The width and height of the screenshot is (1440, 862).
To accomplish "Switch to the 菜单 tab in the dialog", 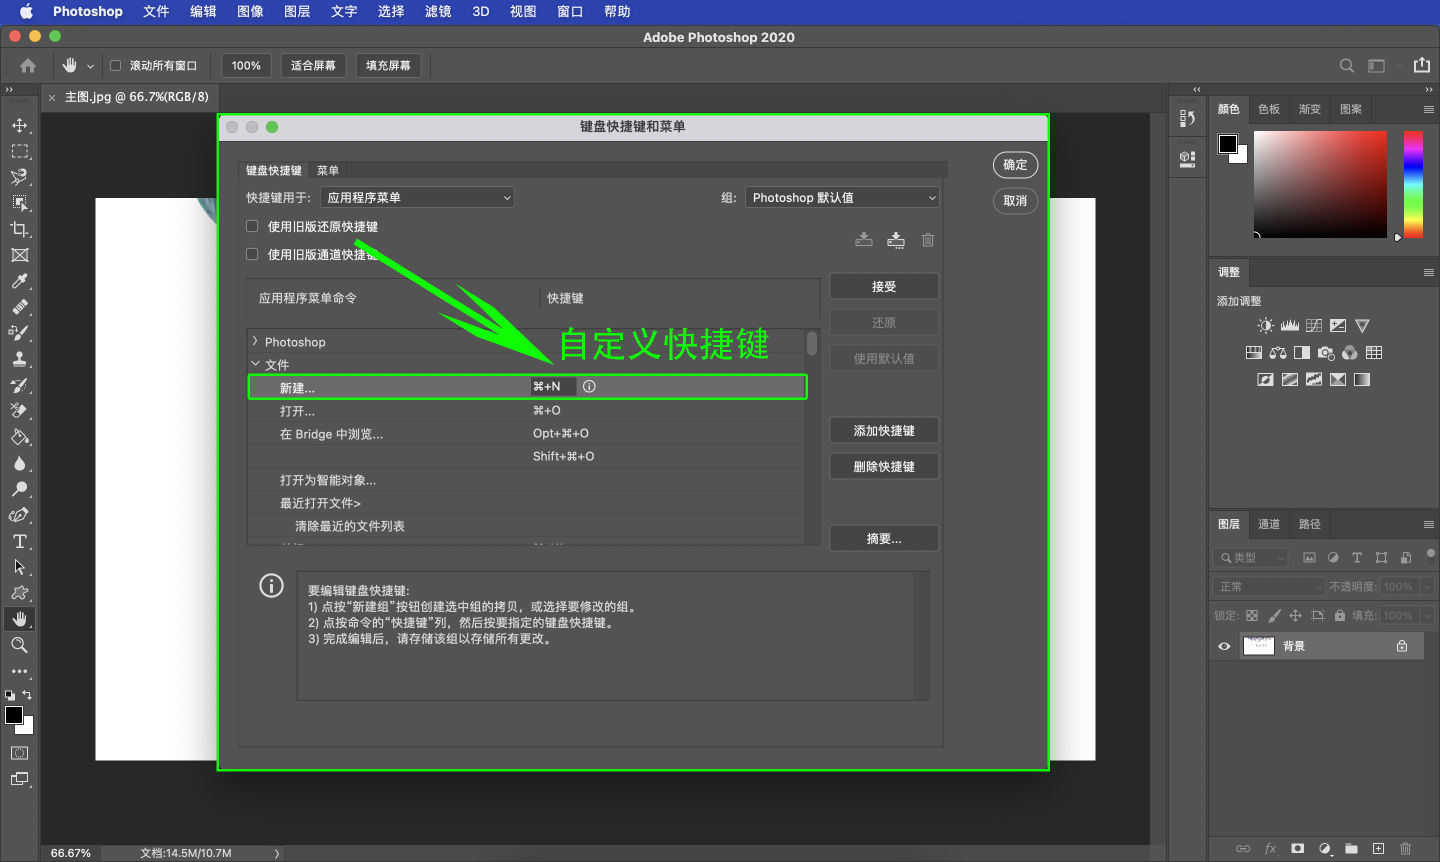I will [327, 170].
